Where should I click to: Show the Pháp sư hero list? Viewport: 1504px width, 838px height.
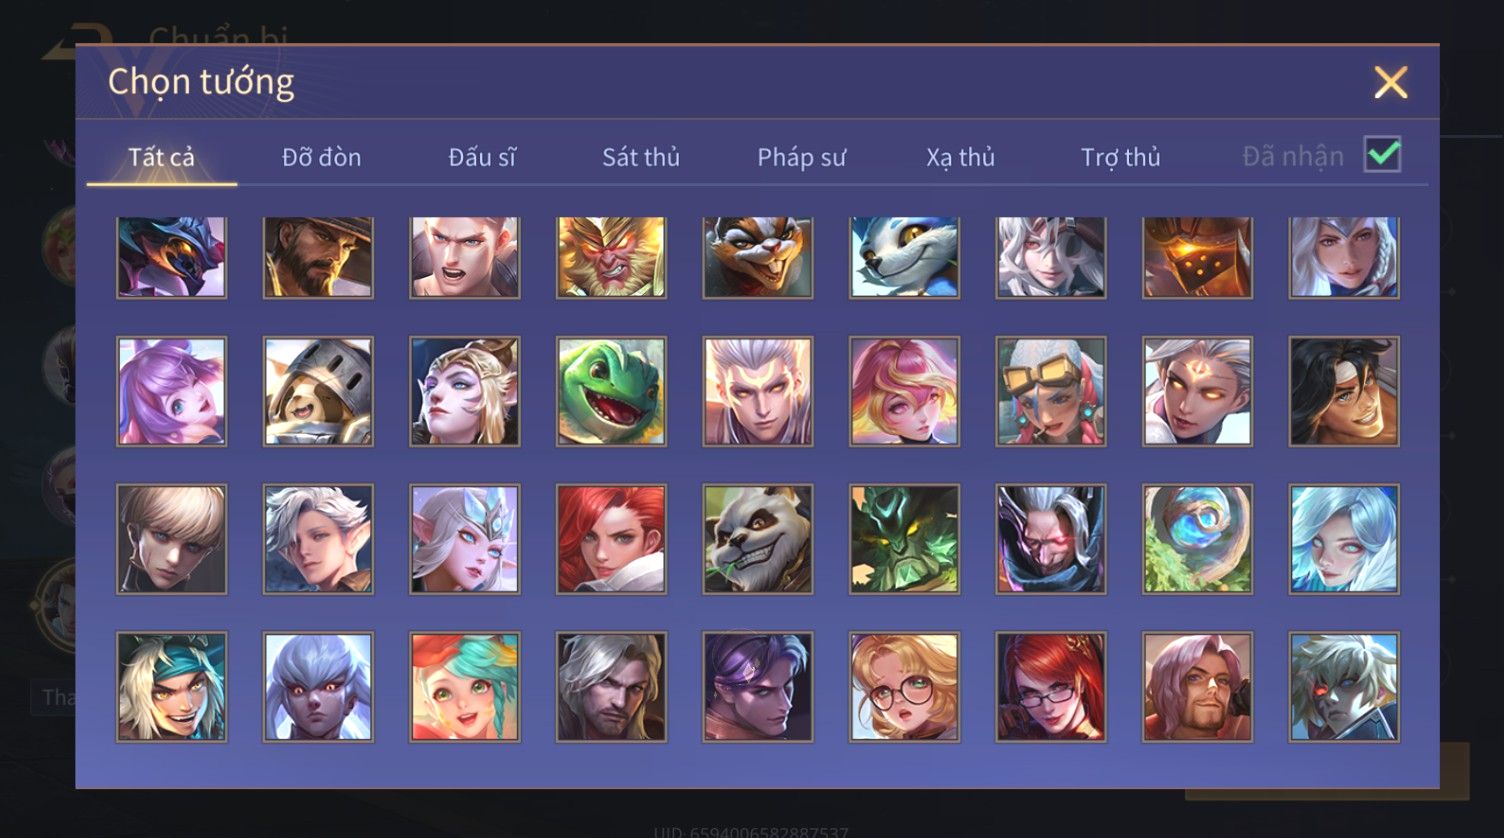point(801,157)
